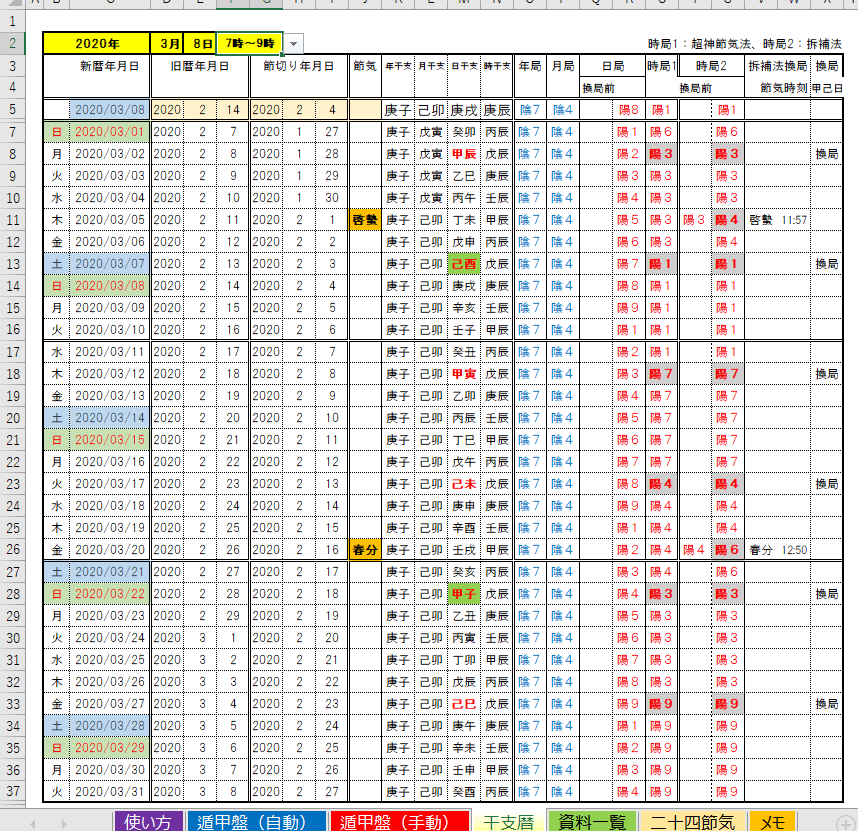The width and height of the screenshot is (858, 831).
Task: Click the next sheet navigation arrow
Action: pos(64,823)
